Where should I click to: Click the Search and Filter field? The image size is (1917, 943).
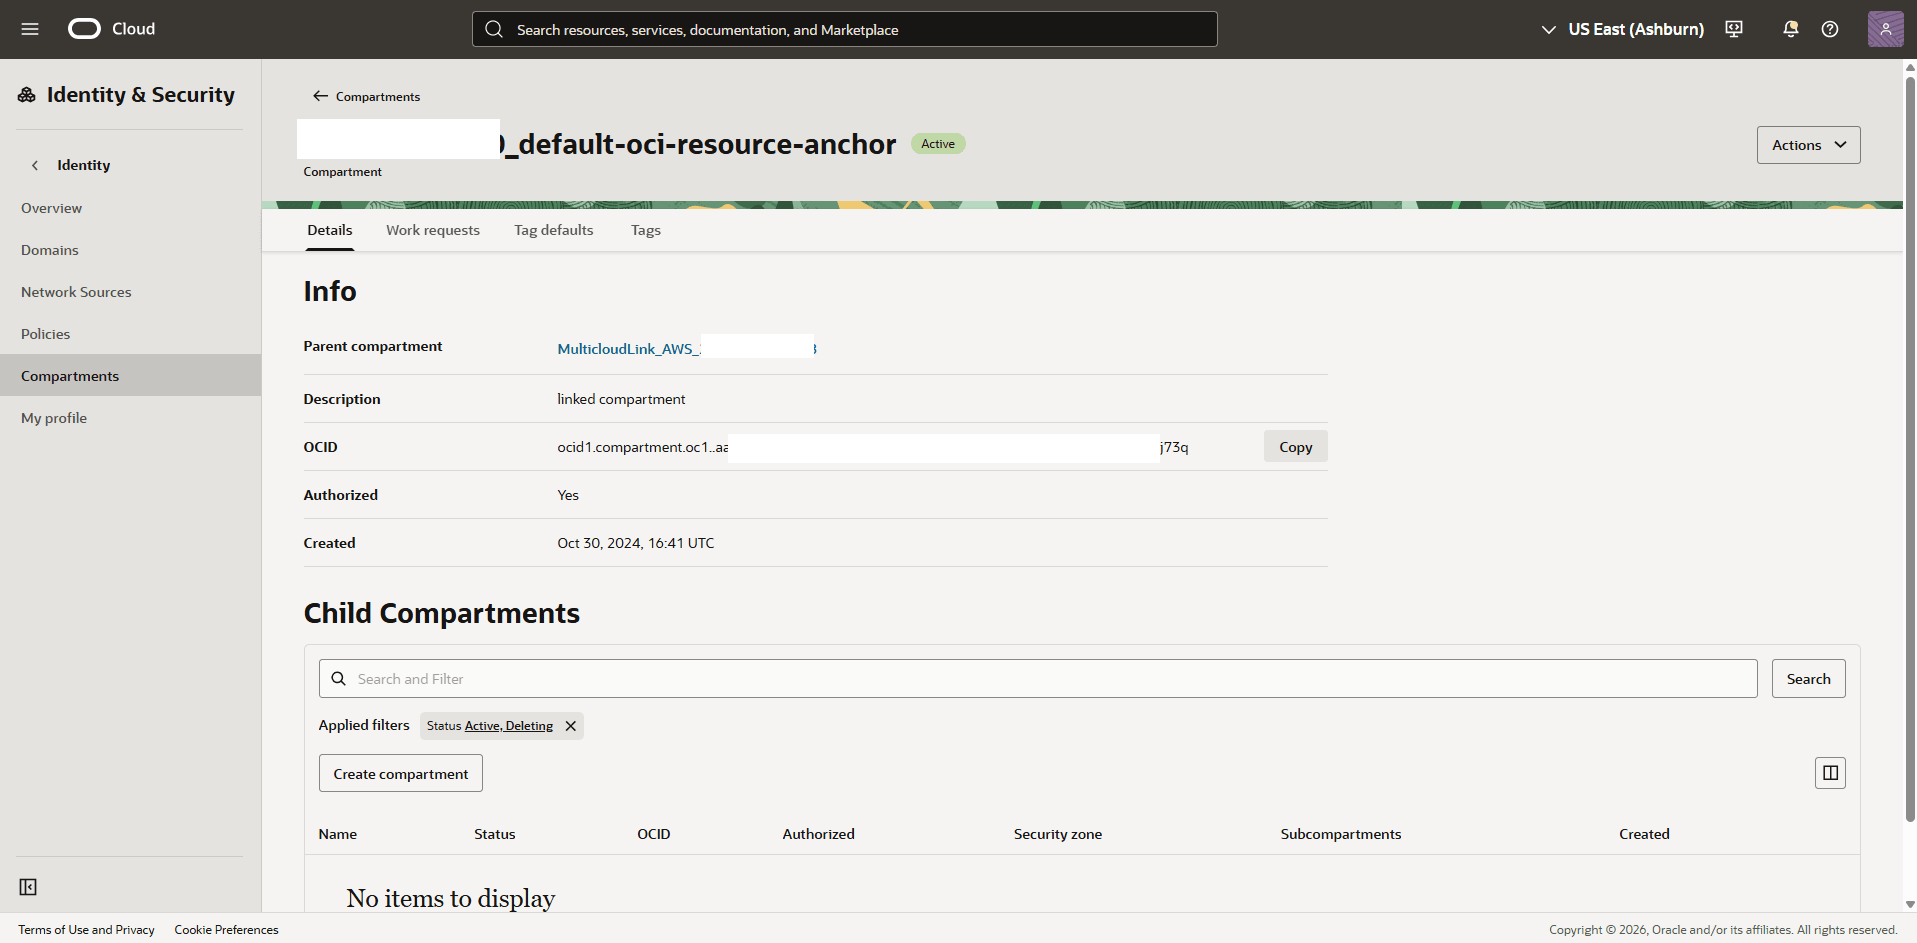(x=1038, y=679)
